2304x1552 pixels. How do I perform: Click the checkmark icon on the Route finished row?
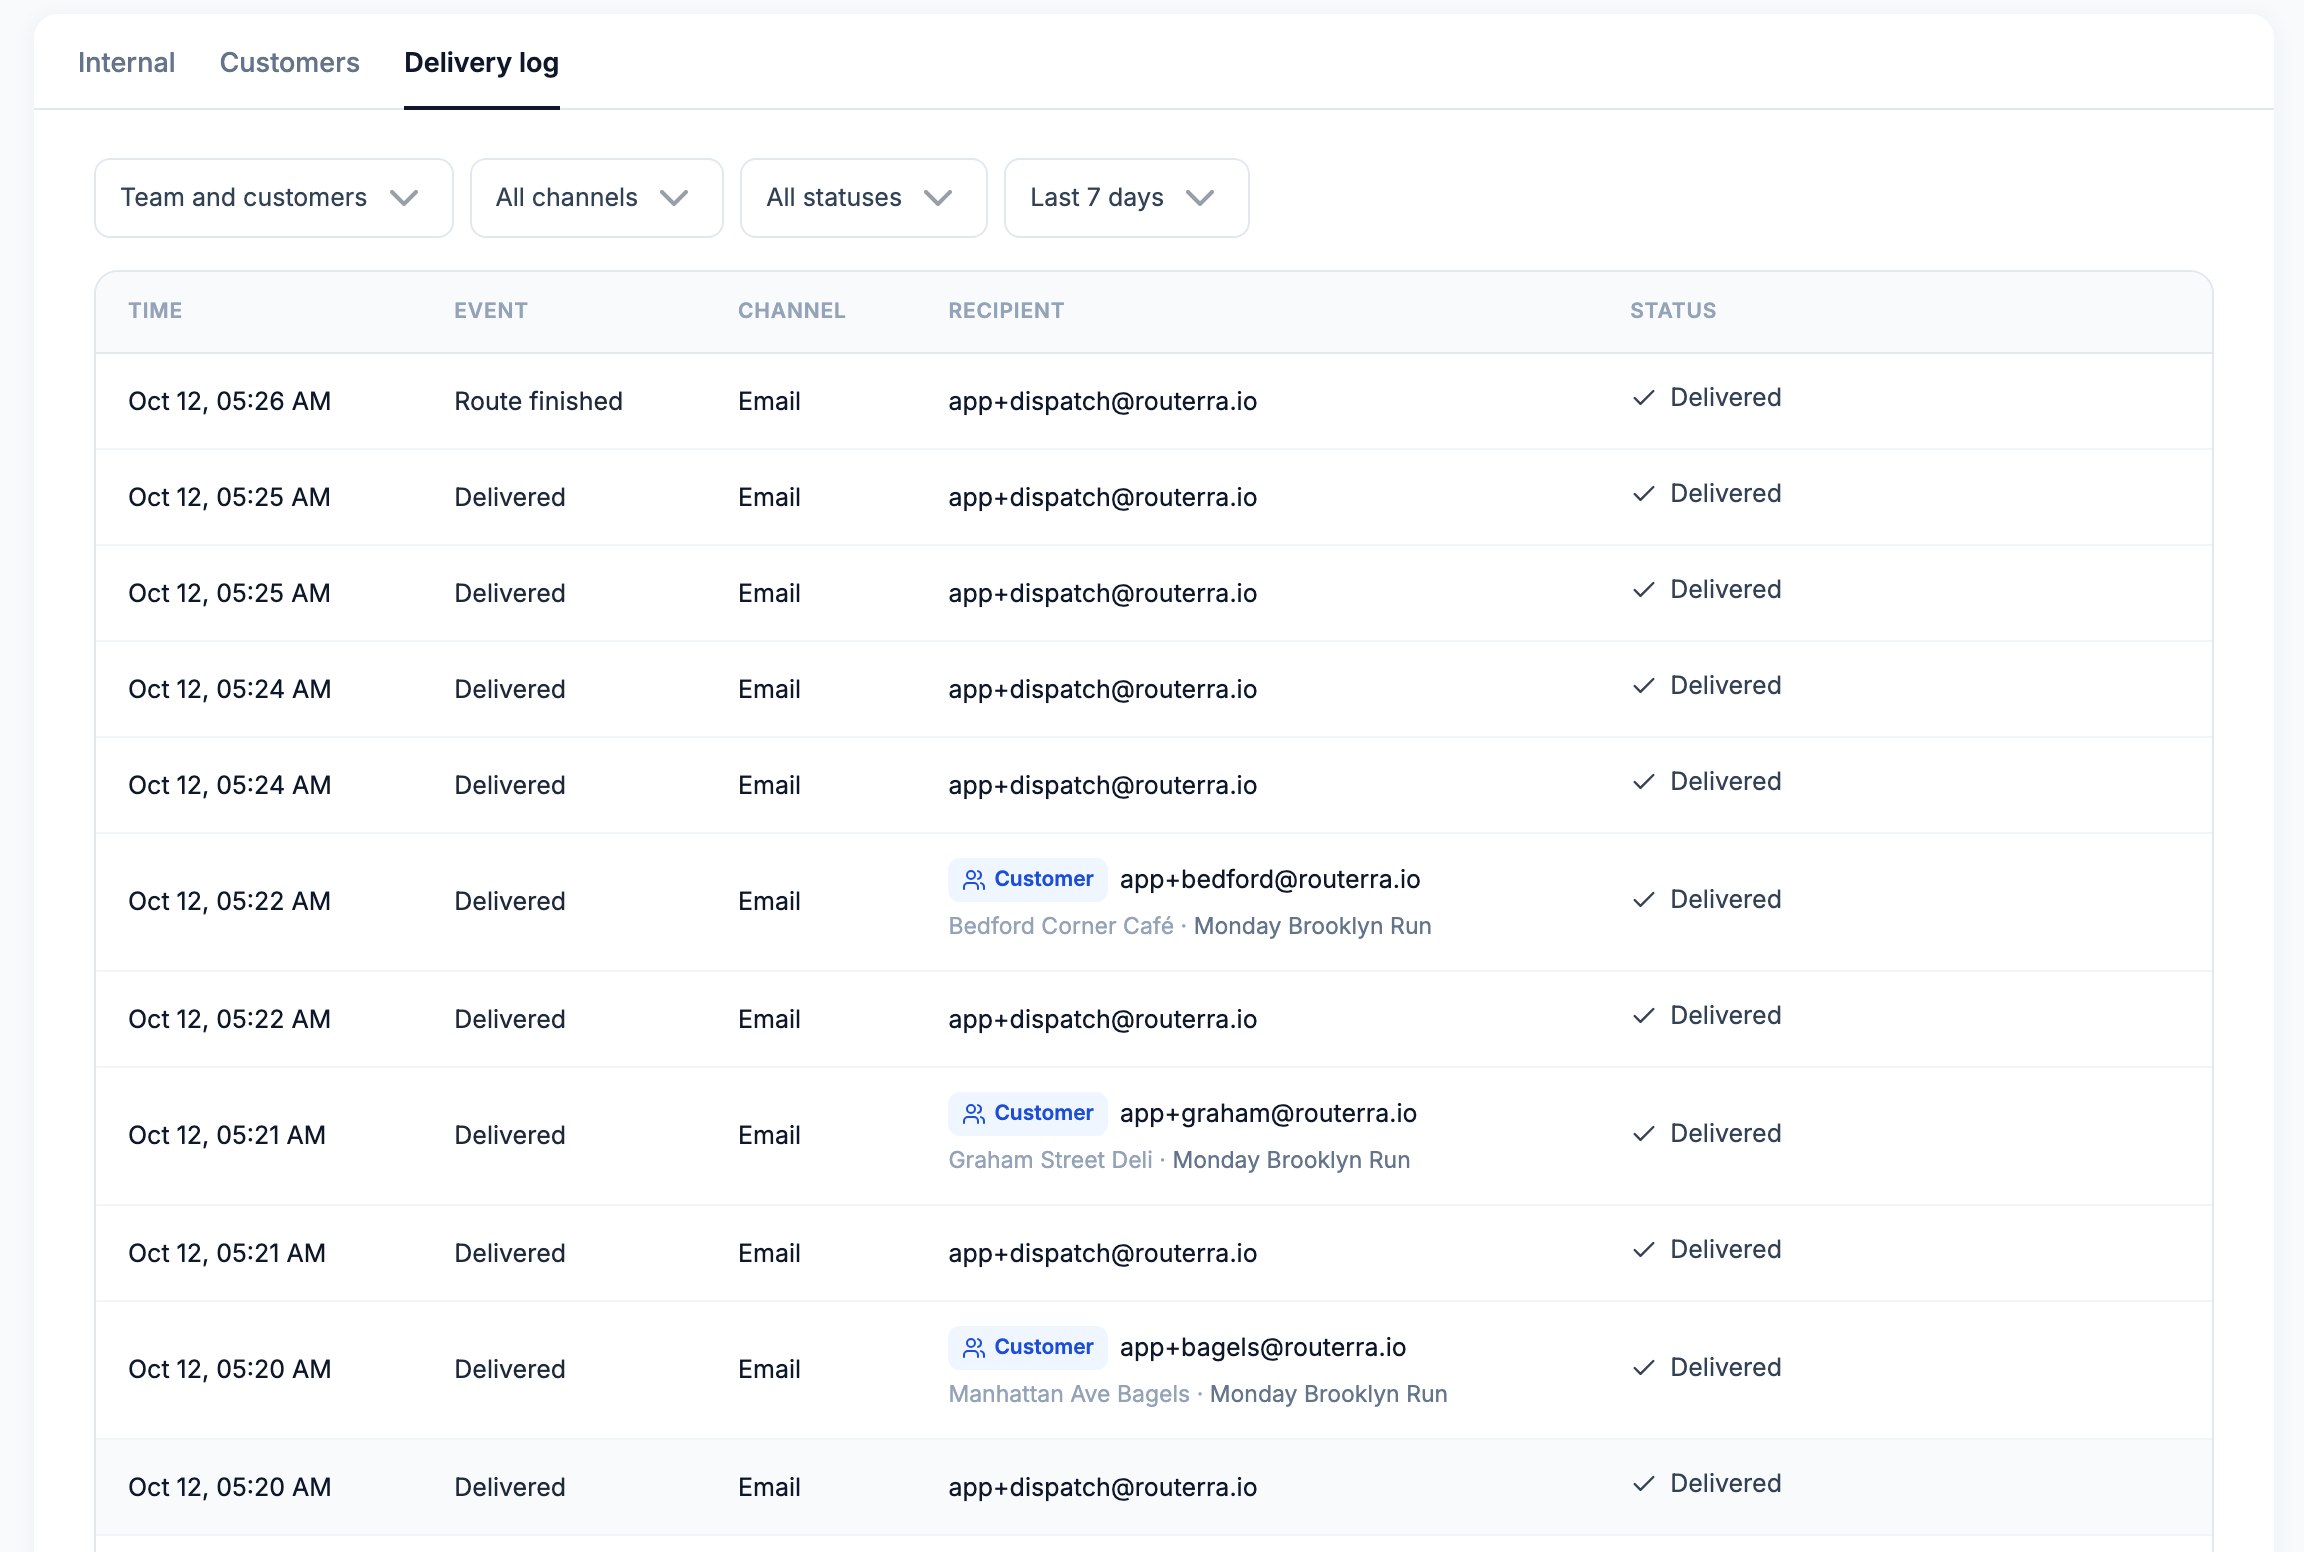[x=1643, y=398]
